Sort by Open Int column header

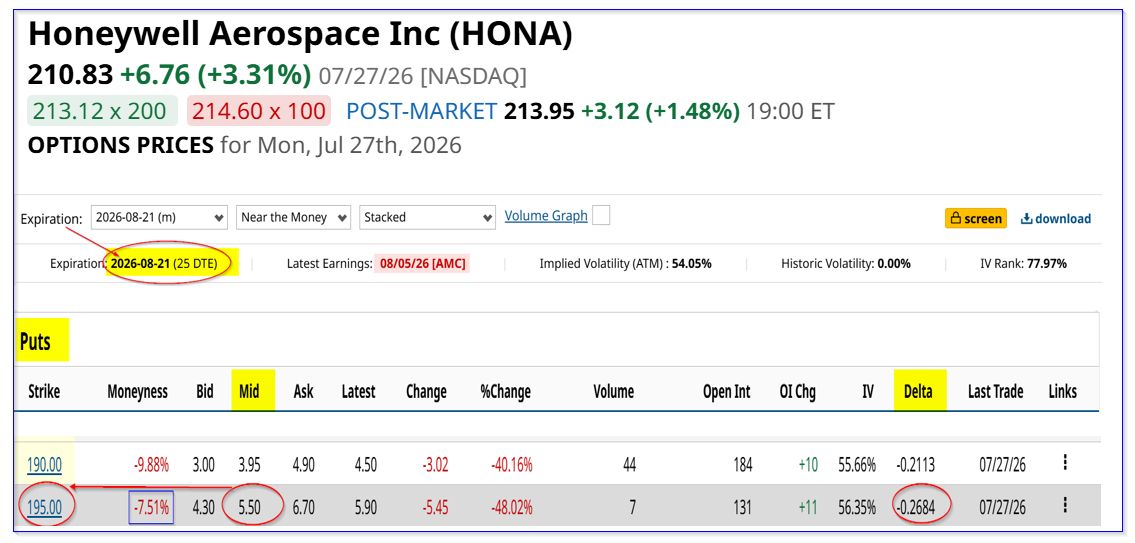[727, 392]
